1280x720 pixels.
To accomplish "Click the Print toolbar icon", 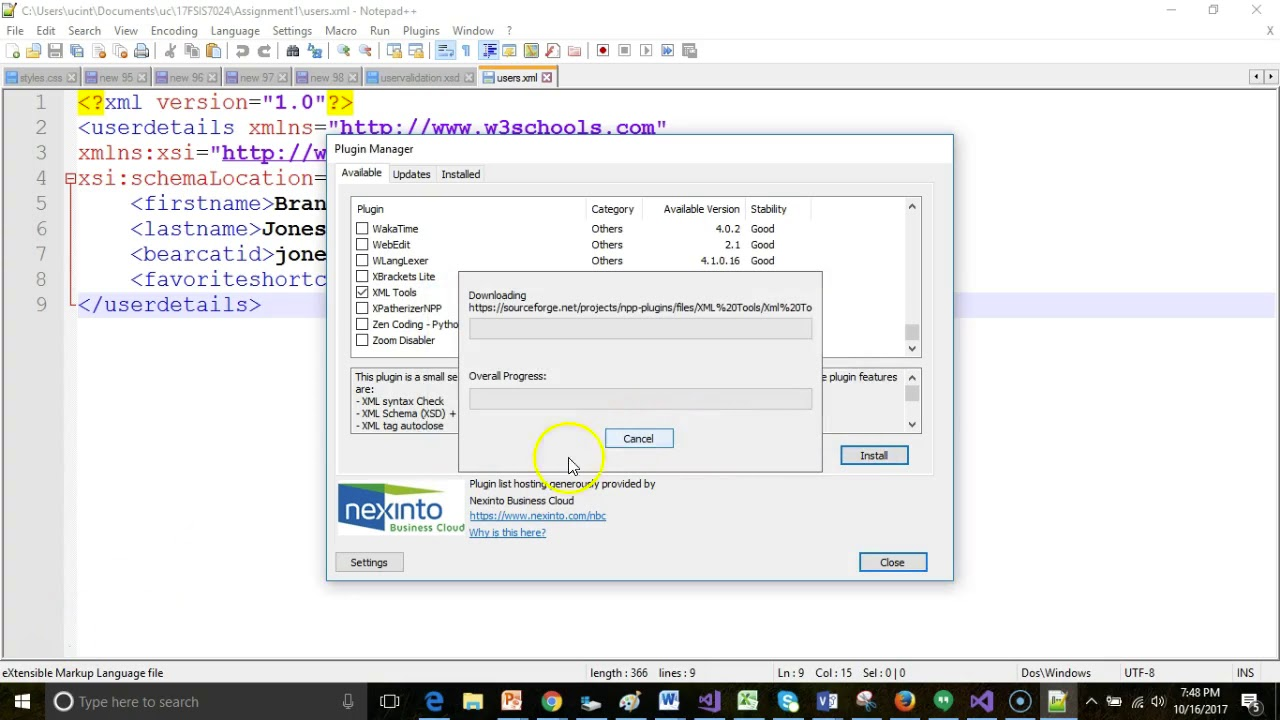I will (x=141, y=51).
